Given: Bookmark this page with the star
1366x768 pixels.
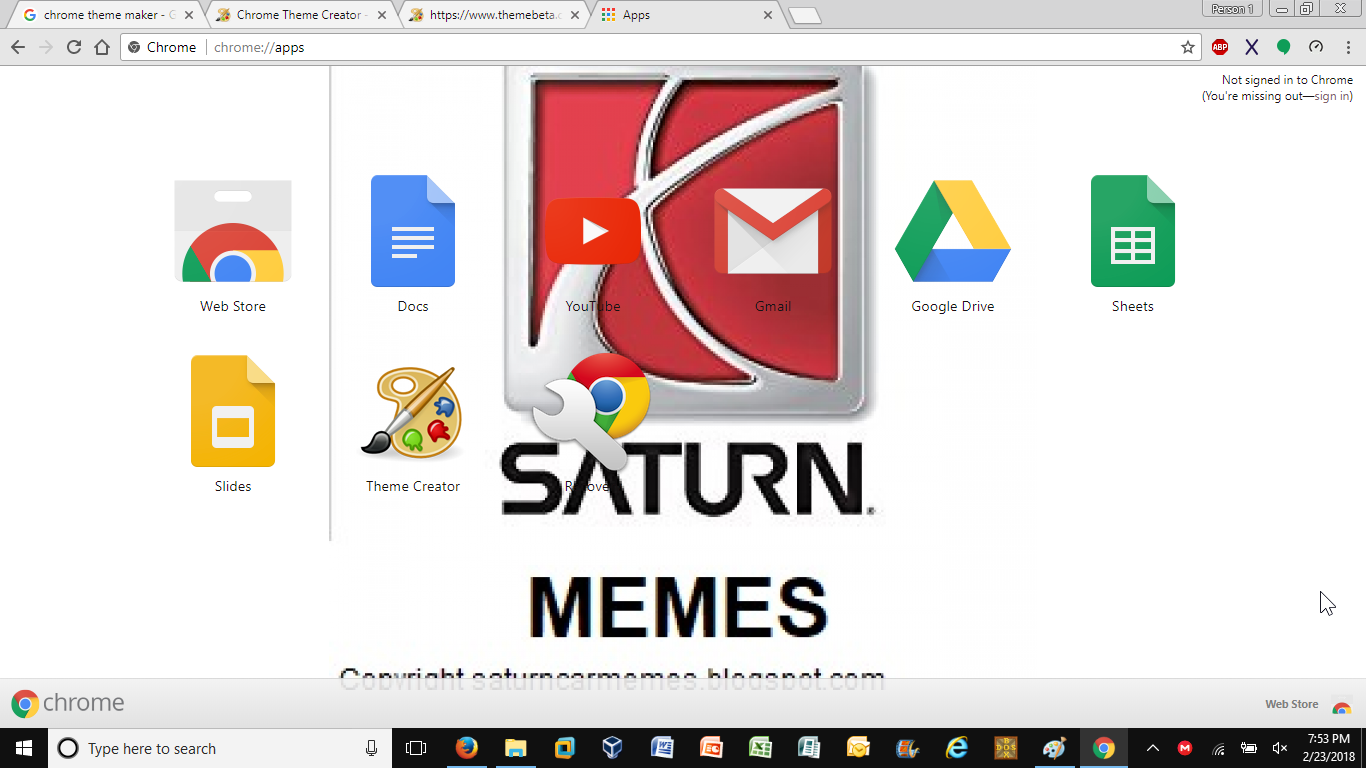Looking at the screenshot, I should click(1188, 47).
